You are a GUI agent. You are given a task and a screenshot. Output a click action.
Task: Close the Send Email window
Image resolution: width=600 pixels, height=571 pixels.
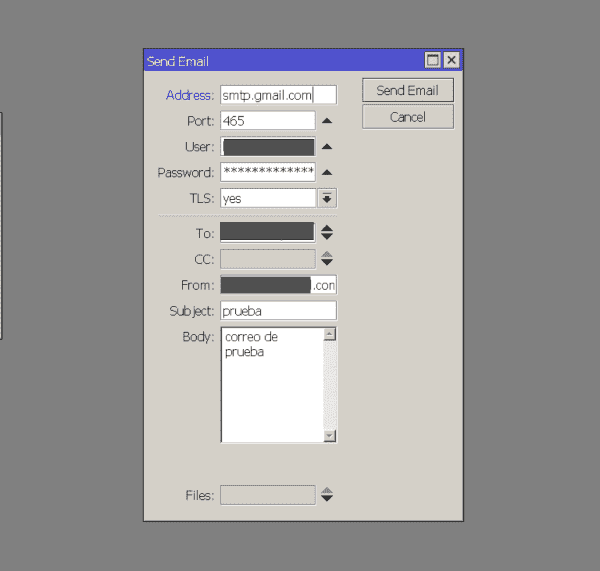click(452, 60)
